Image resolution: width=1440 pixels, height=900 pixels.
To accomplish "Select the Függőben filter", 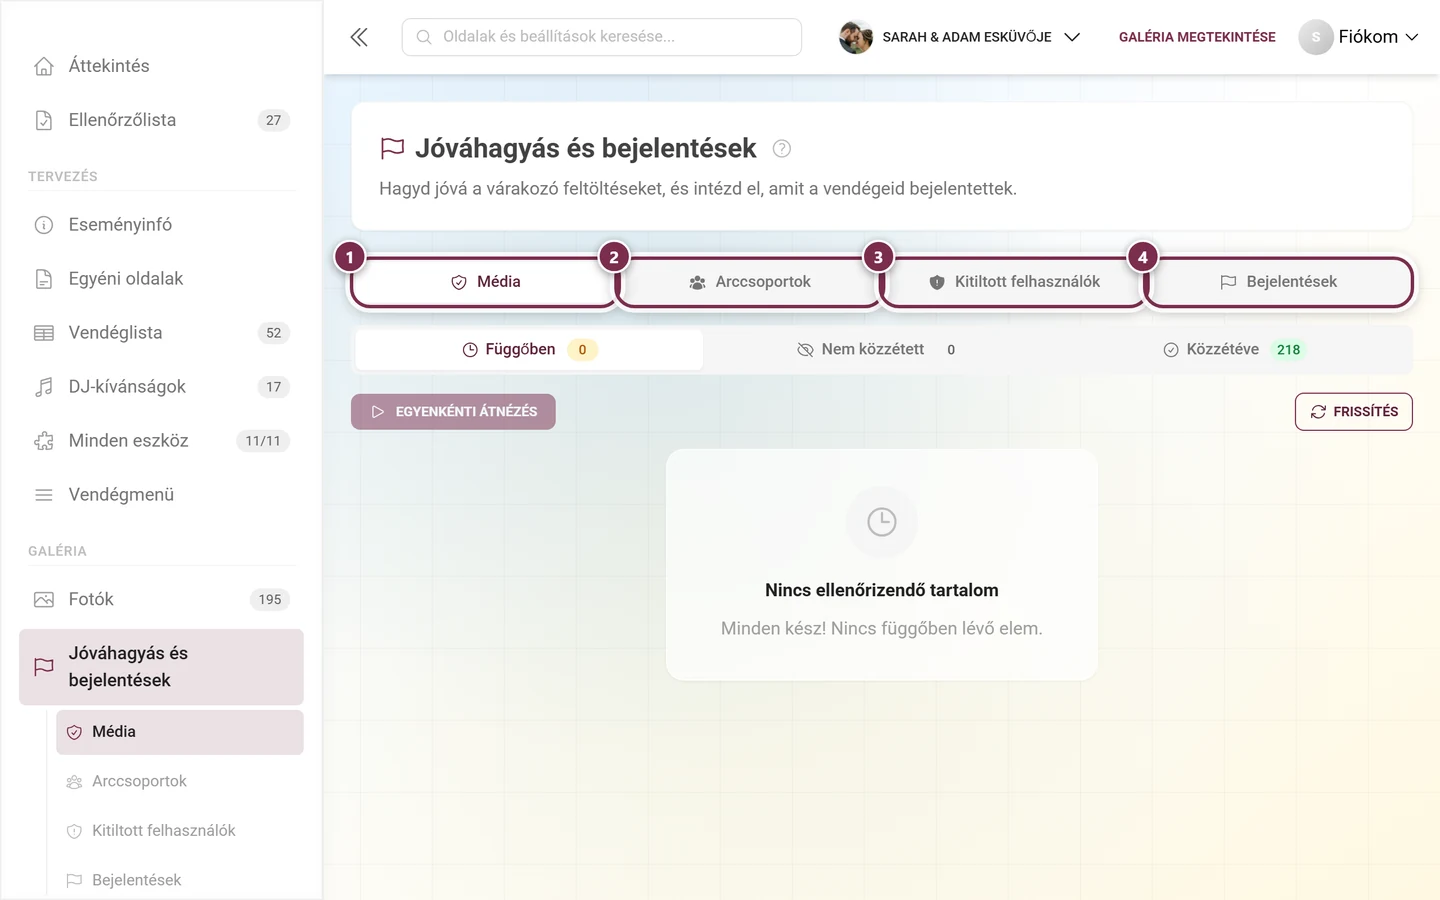I will click(529, 350).
